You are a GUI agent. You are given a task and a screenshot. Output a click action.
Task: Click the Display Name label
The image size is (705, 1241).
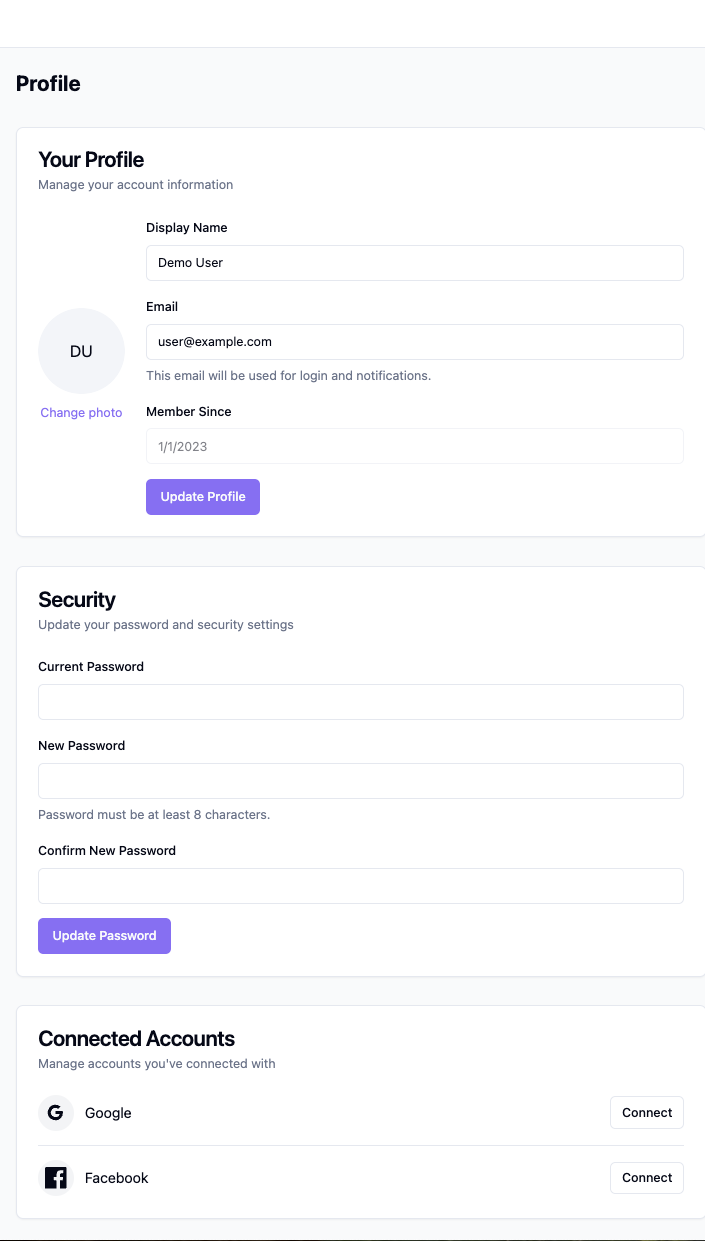[x=187, y=228]
